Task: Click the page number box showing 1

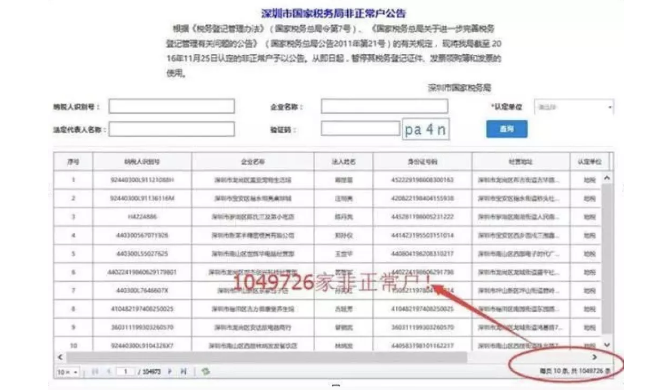Action: (125, 371)
